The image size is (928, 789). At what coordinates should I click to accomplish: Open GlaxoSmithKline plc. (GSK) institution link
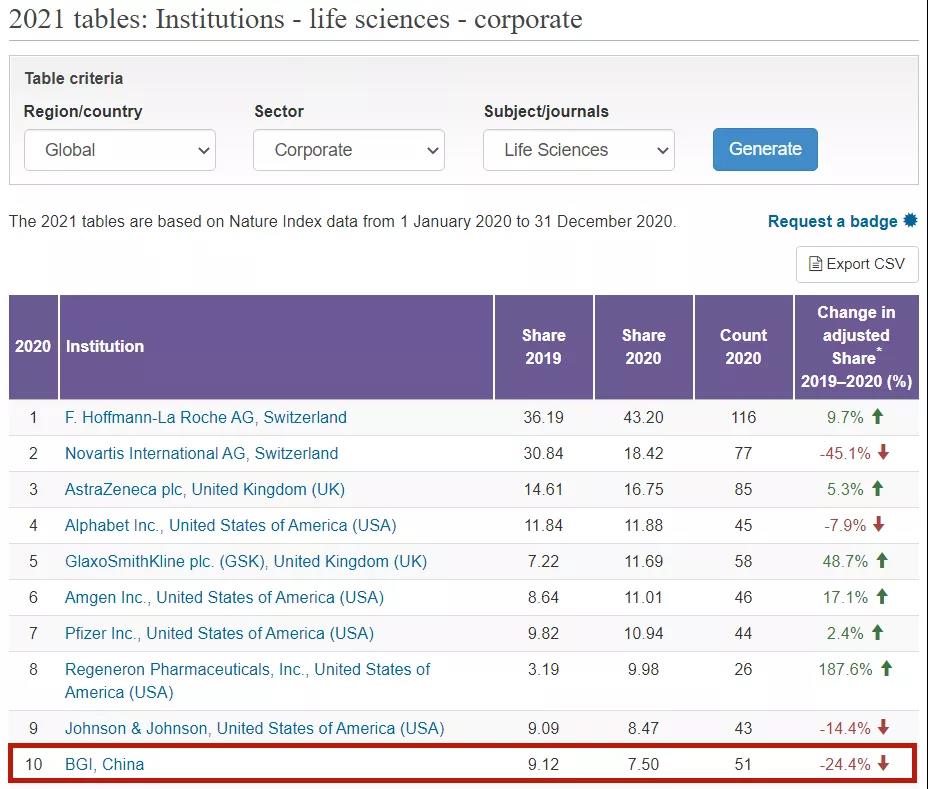pos(246,562)
